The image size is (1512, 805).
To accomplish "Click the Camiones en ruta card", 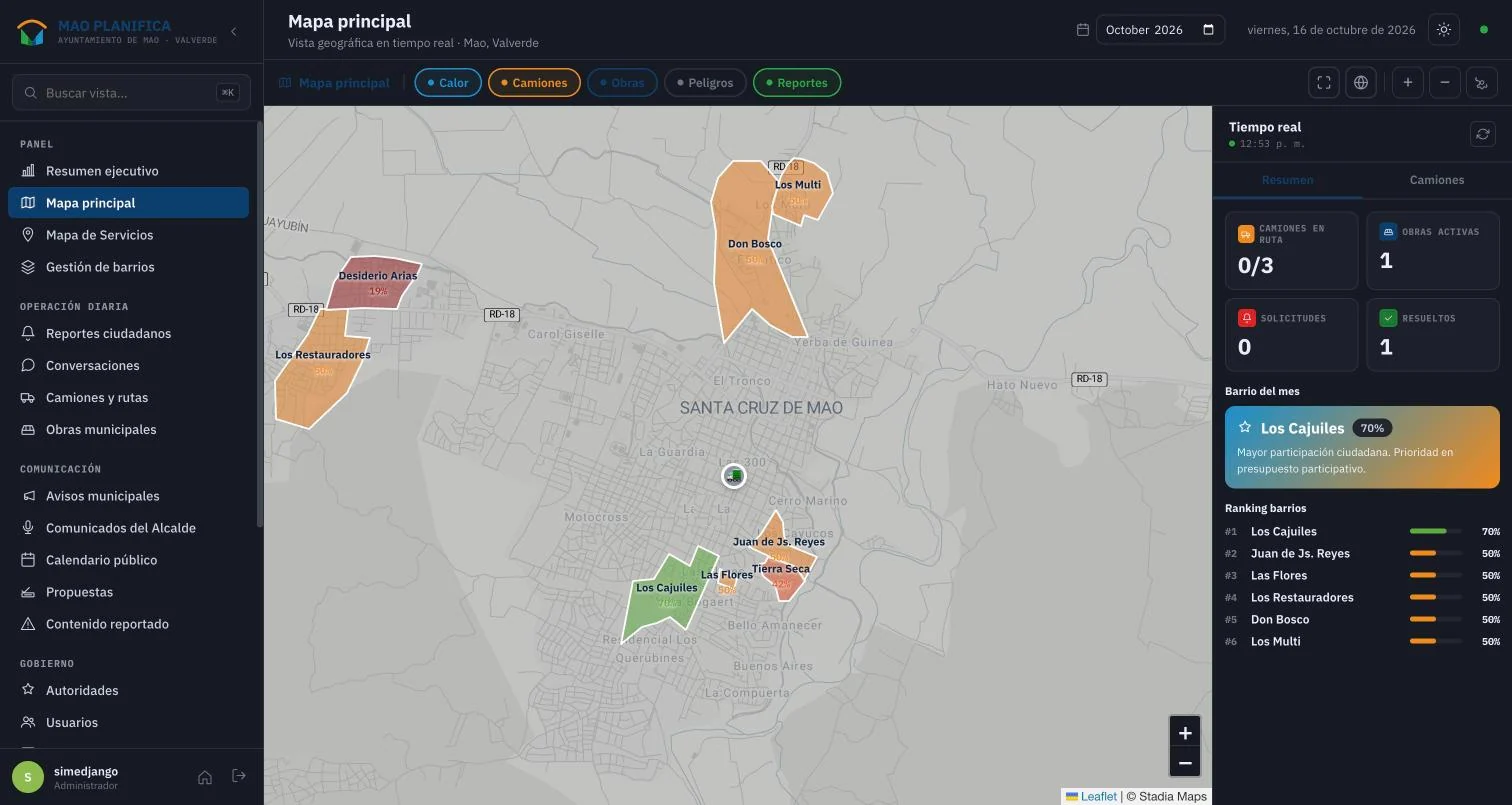I will 1292,250.
